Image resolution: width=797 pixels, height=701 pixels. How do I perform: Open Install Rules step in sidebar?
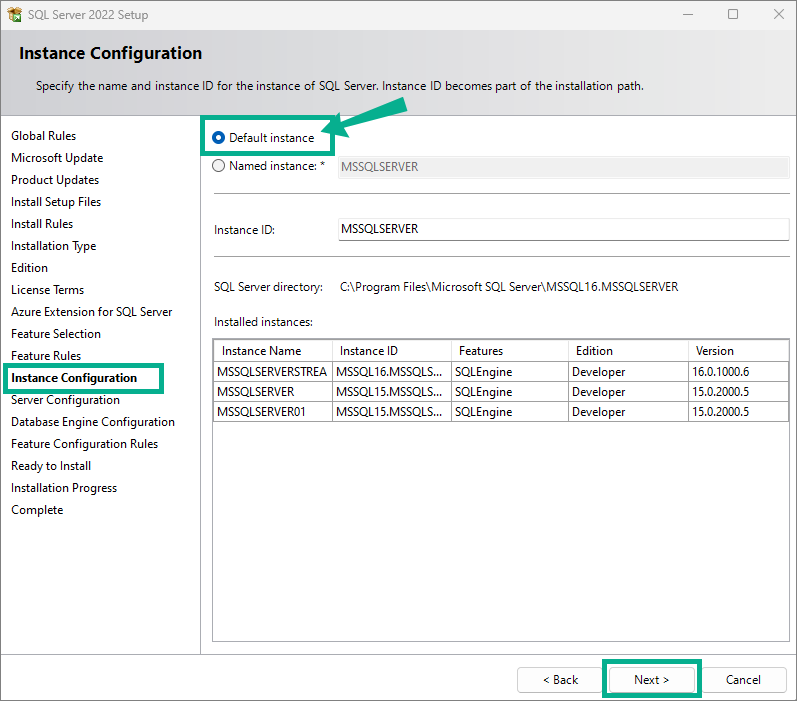point(42,224)
